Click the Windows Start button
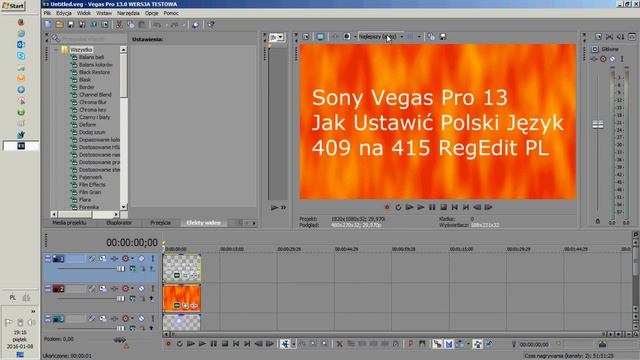Viewport: 640px width, 360px height. point(13,6)
